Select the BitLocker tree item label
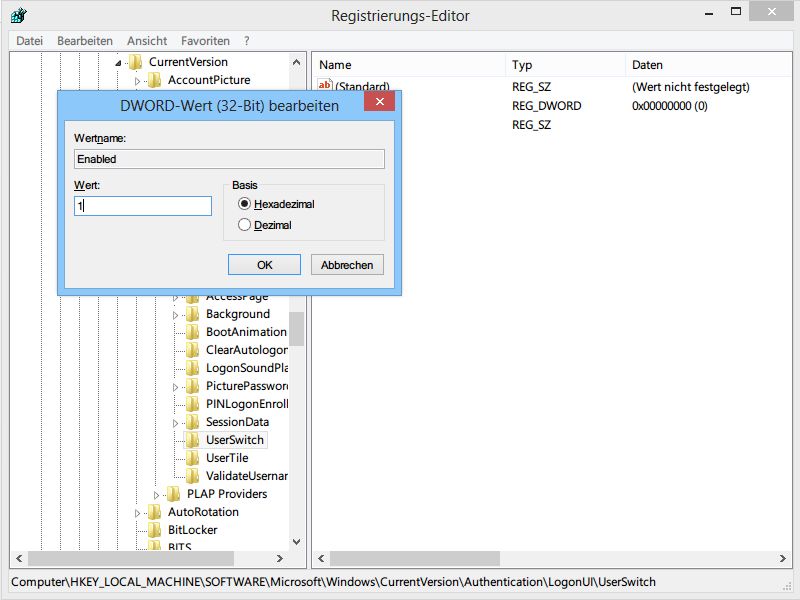 (192, 530)
